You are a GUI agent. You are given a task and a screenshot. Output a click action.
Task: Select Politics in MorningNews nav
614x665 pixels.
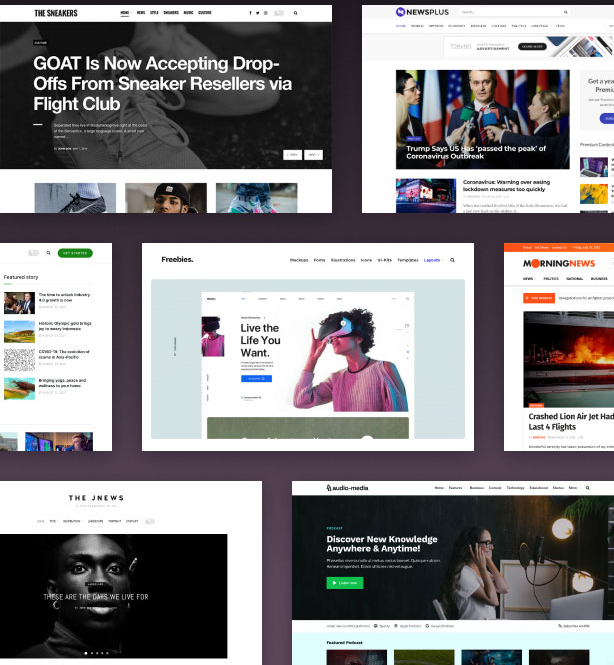[x=551, y=279]
